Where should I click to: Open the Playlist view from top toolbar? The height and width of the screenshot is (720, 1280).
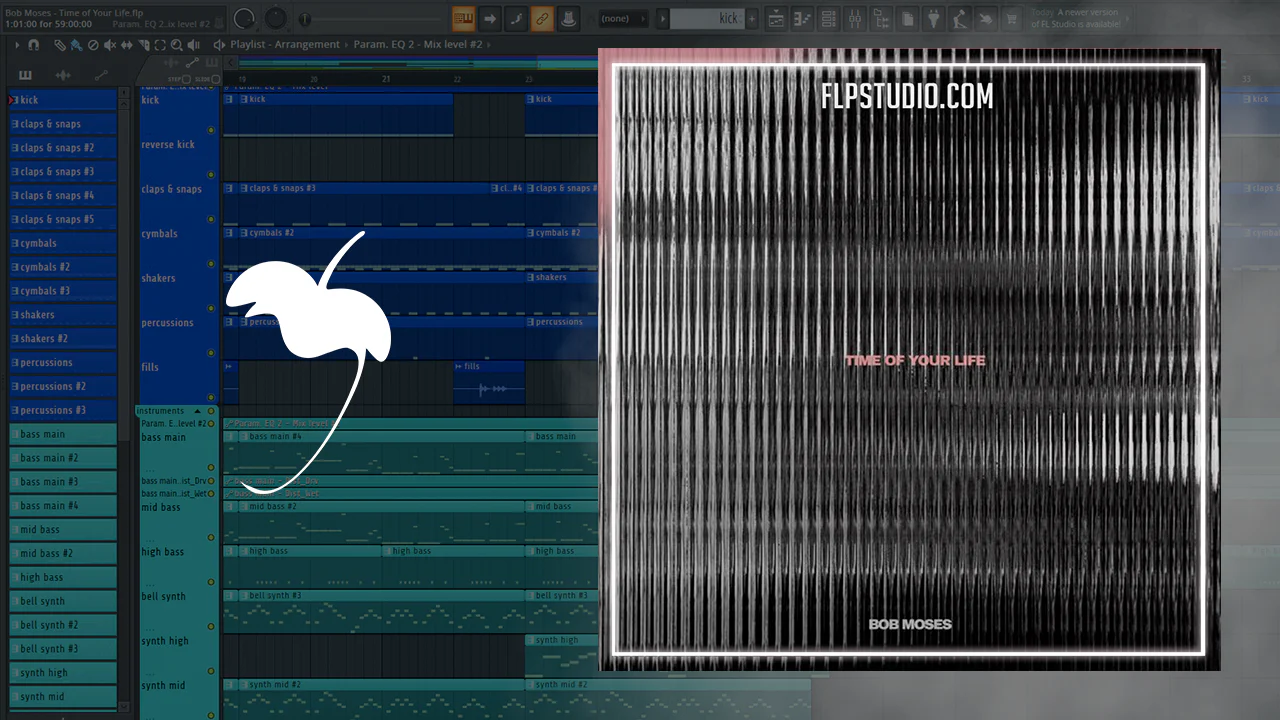[777, 18]
